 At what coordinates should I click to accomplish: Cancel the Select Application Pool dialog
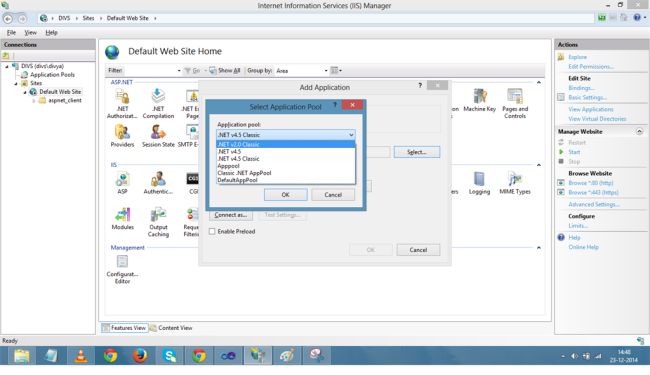click(333, 195)
